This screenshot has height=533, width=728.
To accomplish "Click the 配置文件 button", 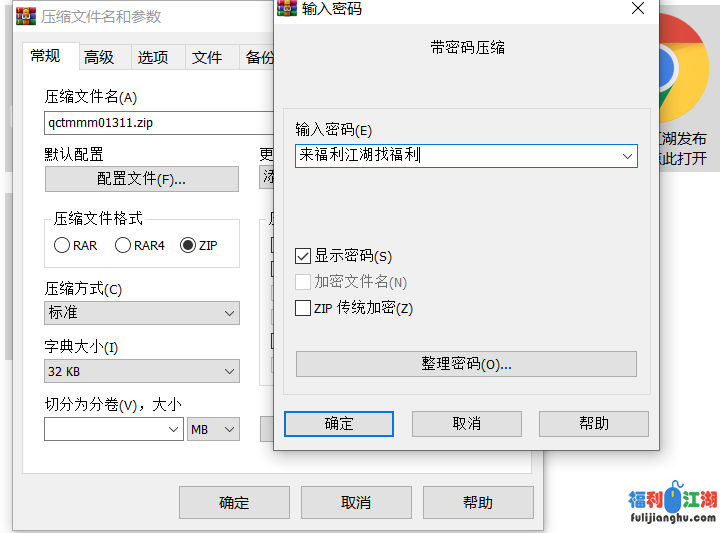I will [x=142, y=179].
